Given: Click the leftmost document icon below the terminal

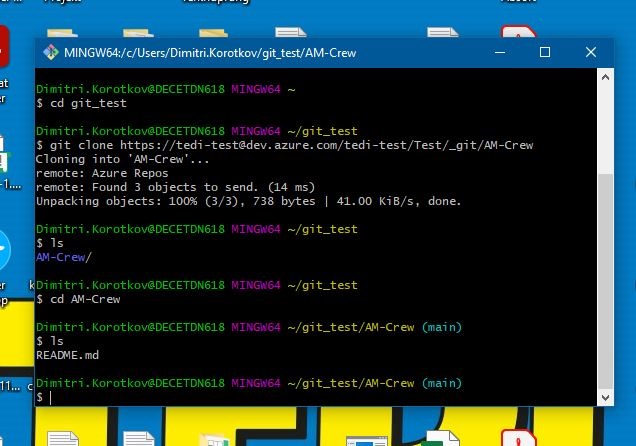Looking at the screenshot, I should click(x=62, y=439).
